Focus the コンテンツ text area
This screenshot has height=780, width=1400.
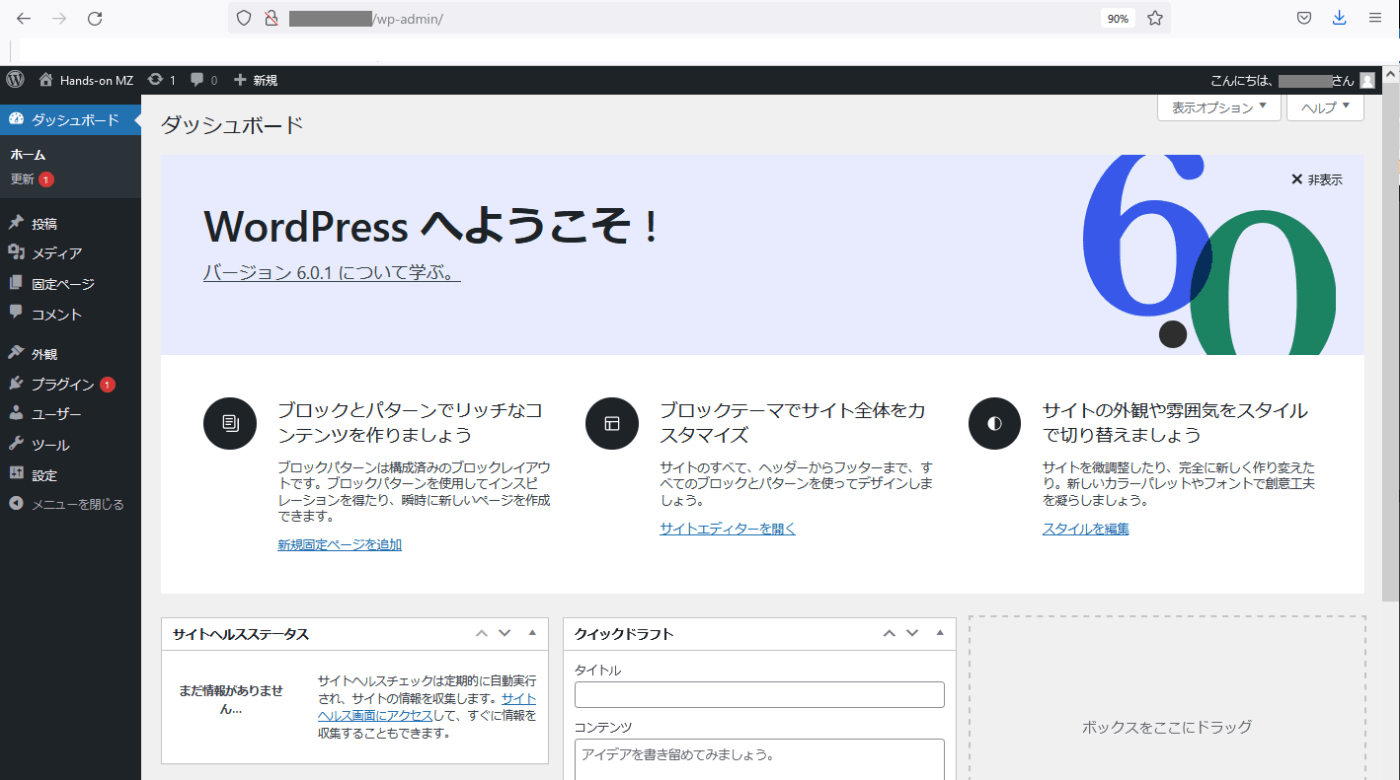pyautogui.click(x=760, y=759)
